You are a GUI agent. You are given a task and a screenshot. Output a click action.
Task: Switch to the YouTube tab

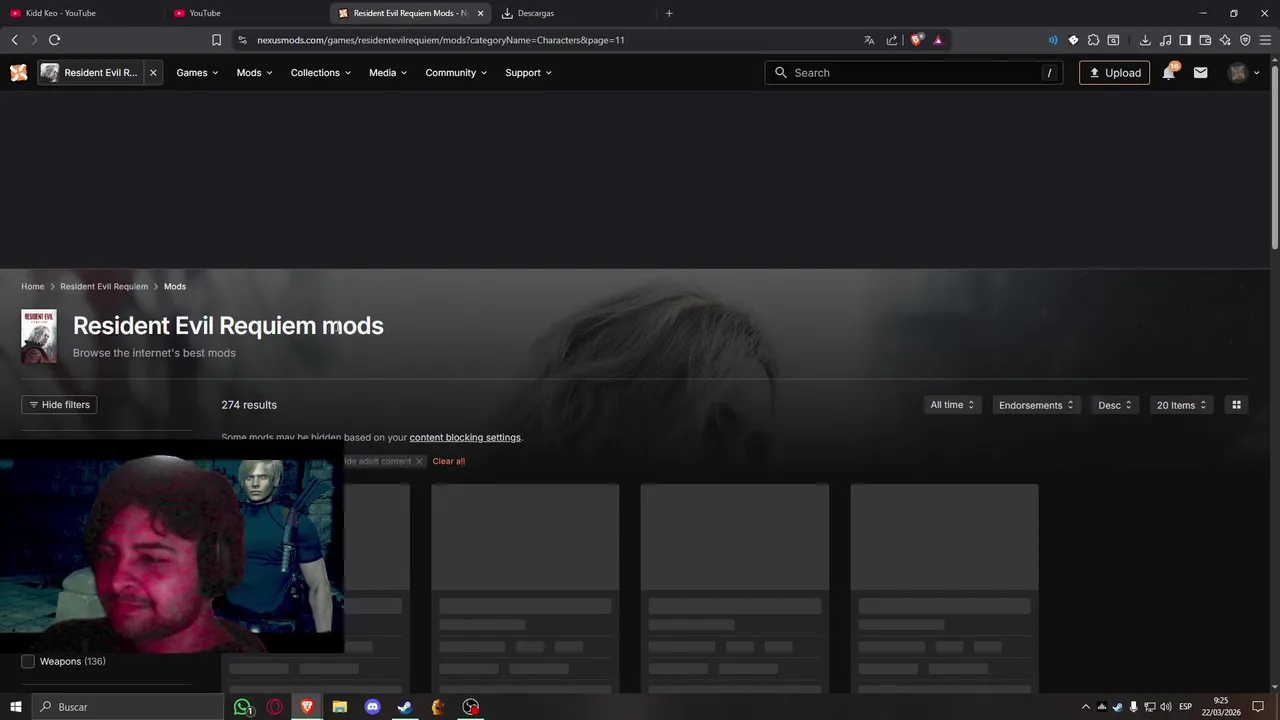[x=246, y=13]
